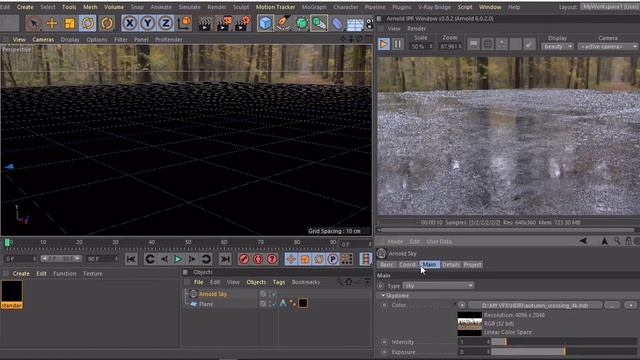Switch to the Project attributes tab
The height and width of the screenshot is (360, 640).
[x=472, y=264]
